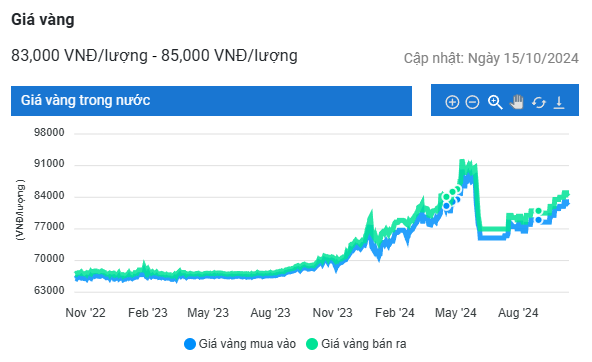
Task: Click the blue legend marker circle
Action: 190,344
